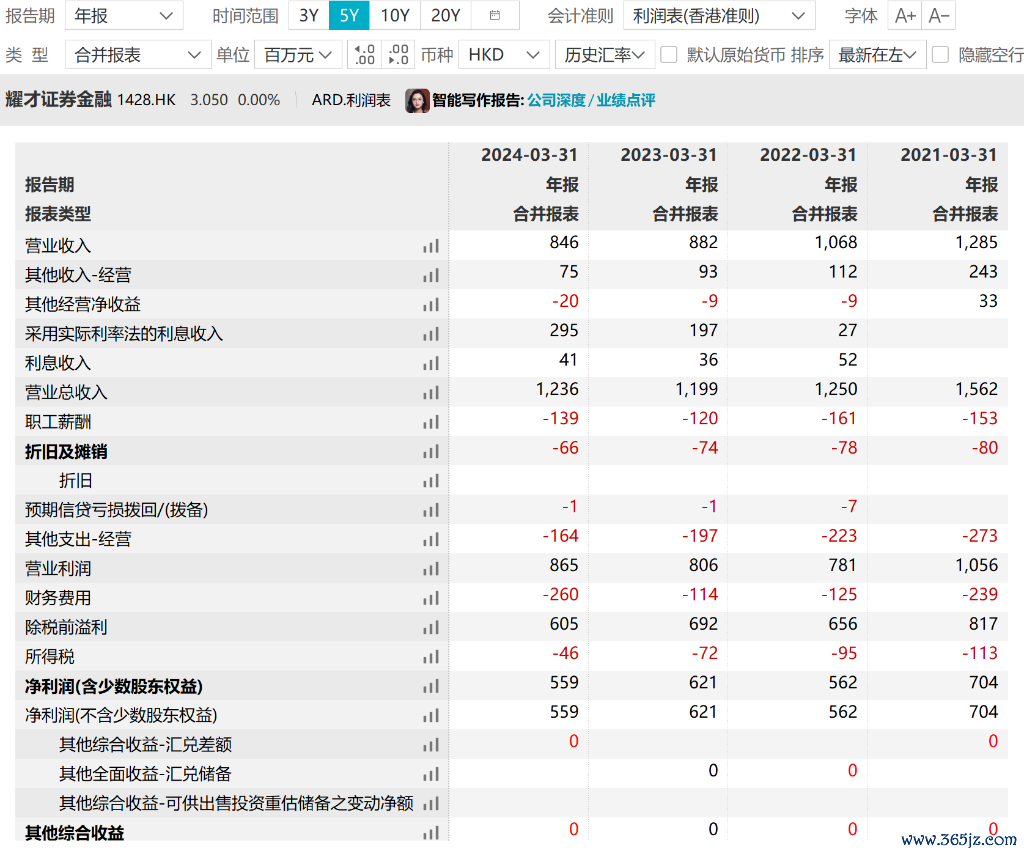The image size is (1024, 855).
Task: Enable 默认原始货币 checkbox
Action: click(668, 55)
